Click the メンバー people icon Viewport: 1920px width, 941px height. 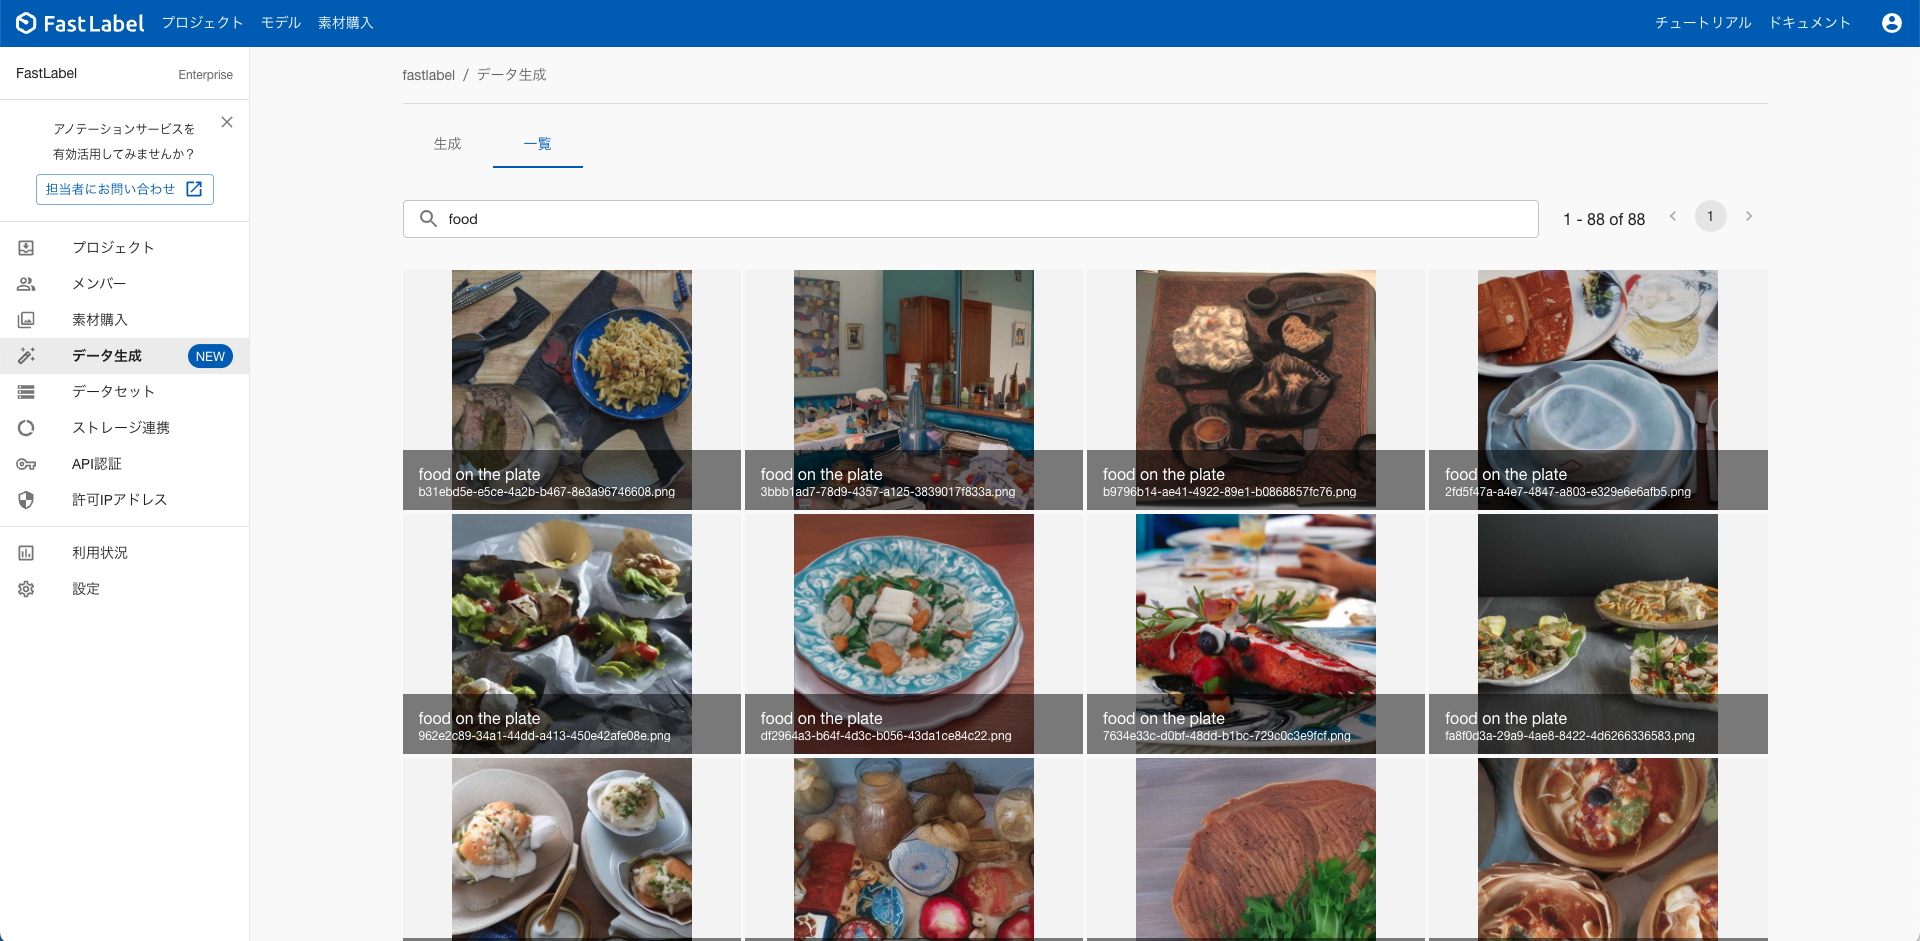tap(26, 284)
